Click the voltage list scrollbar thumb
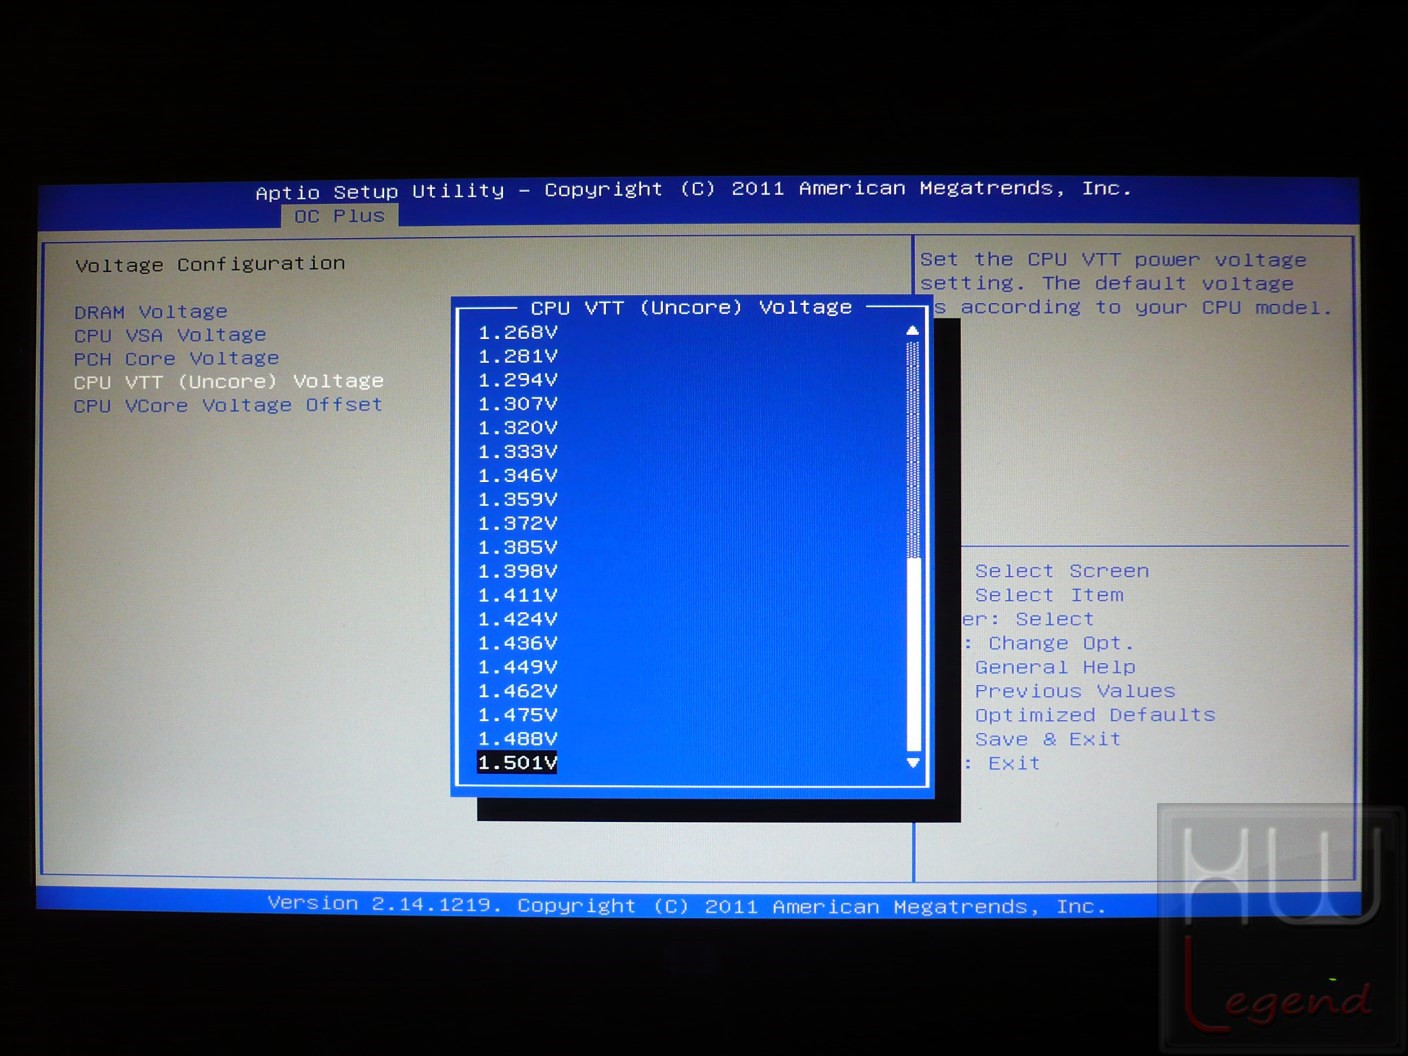Image resolution: width=1408 pixels, height=1056 pixels. point(913,654)
